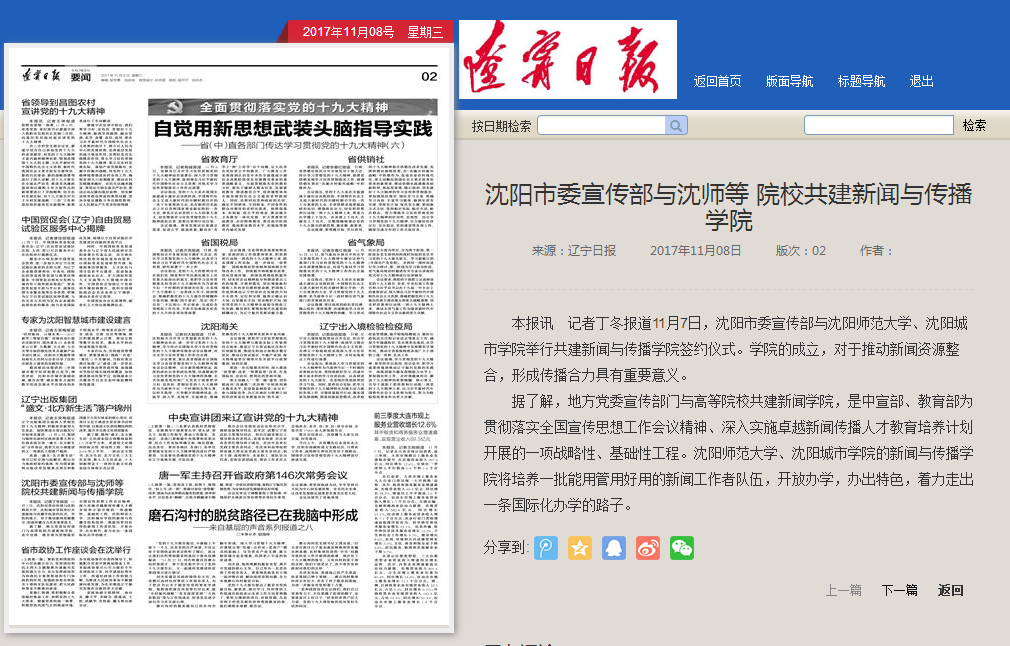1010x646 pixels.
Task: Open 版面导航 page navigation menu
Action: click(x=790, y=82)
